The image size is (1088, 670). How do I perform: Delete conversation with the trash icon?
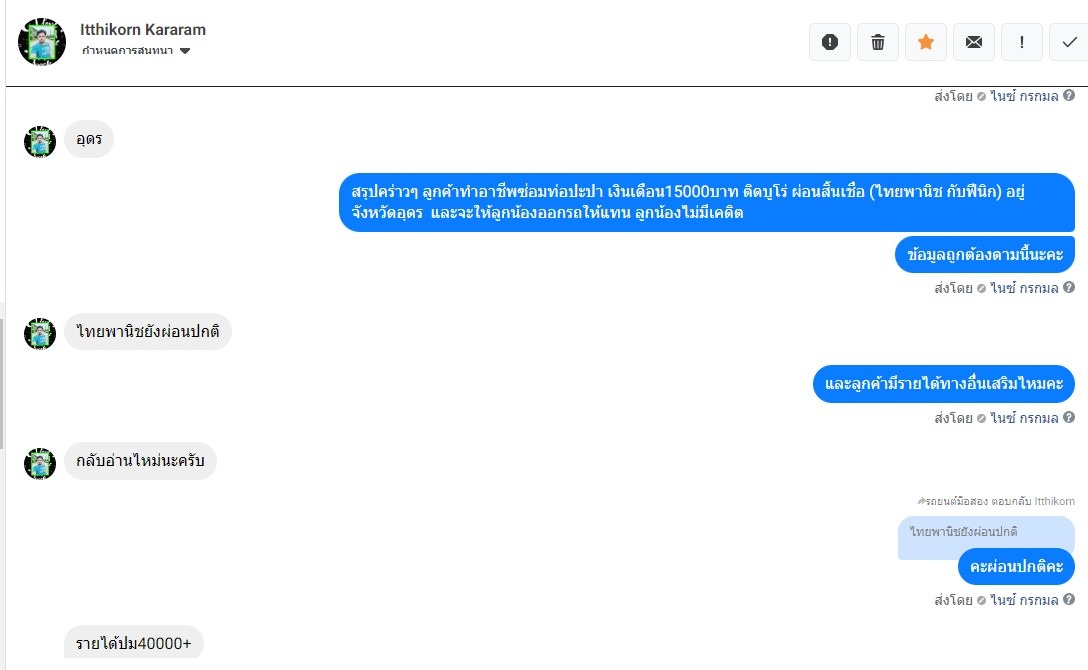[878, 42]
